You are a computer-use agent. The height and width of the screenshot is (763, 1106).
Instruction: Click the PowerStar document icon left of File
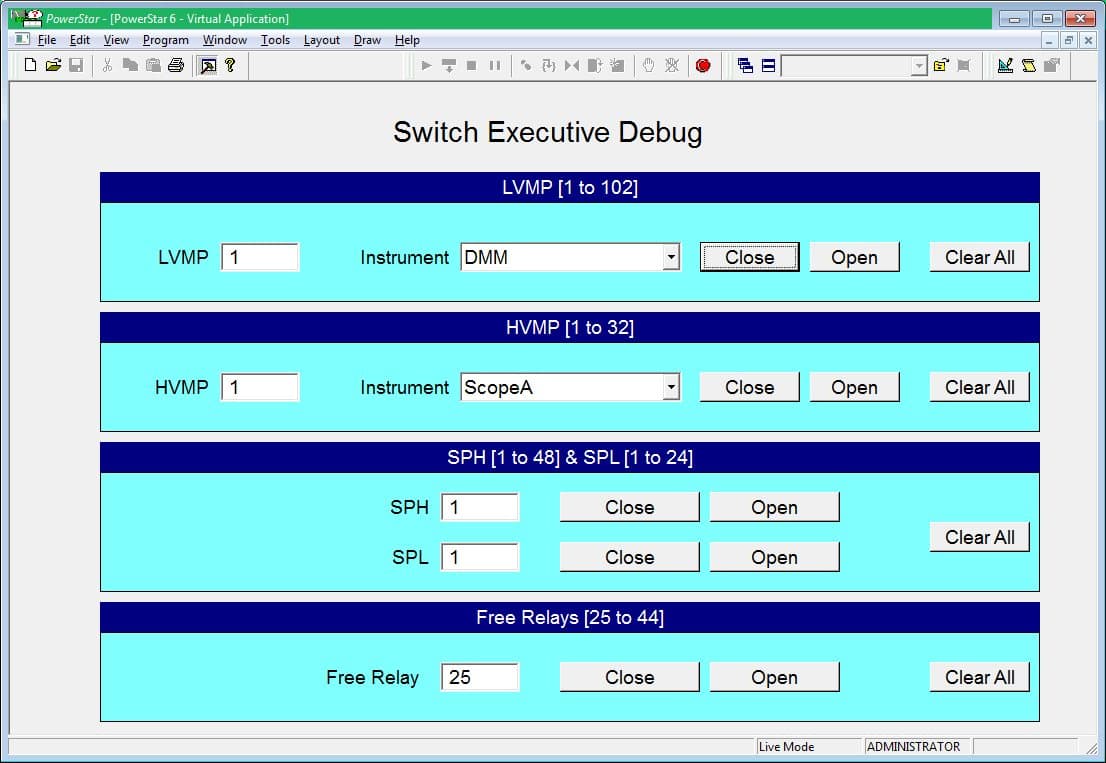pyautogui.click(x=23, y=39)
